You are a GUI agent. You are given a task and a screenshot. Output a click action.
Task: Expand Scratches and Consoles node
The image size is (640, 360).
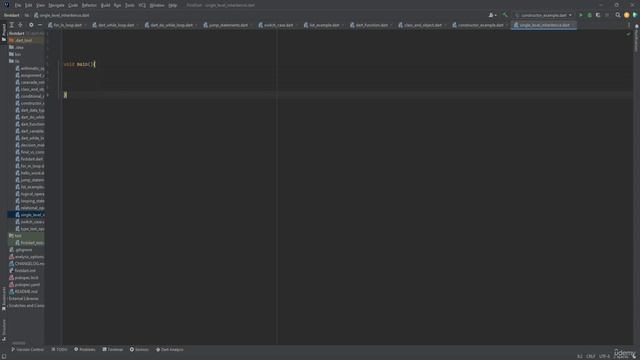(x=26, y=305)
